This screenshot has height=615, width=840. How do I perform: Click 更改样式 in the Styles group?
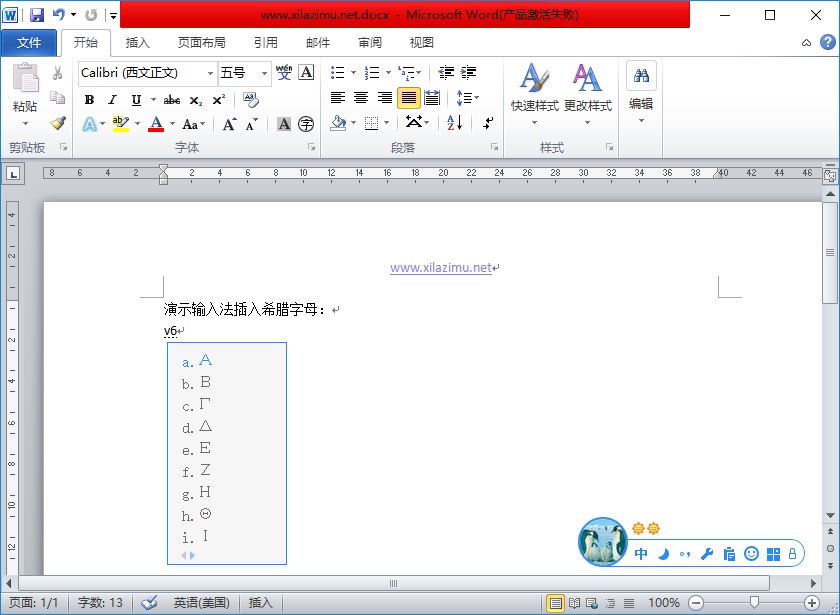point(585,97)
